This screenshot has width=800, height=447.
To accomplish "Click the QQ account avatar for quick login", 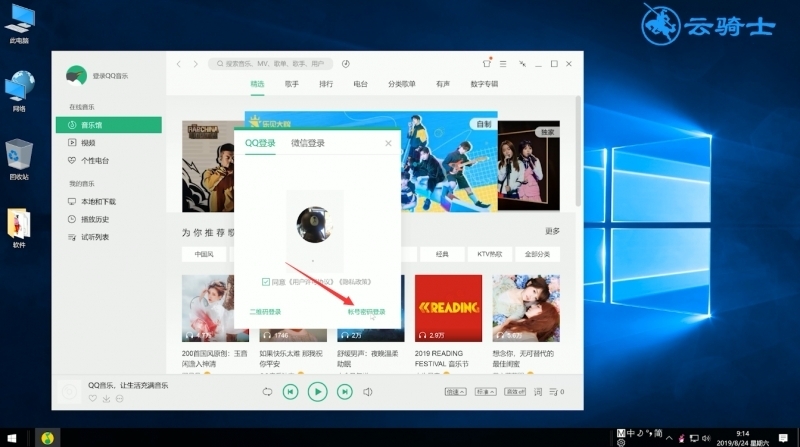I will pyautogui.click(x=314, y=225).
